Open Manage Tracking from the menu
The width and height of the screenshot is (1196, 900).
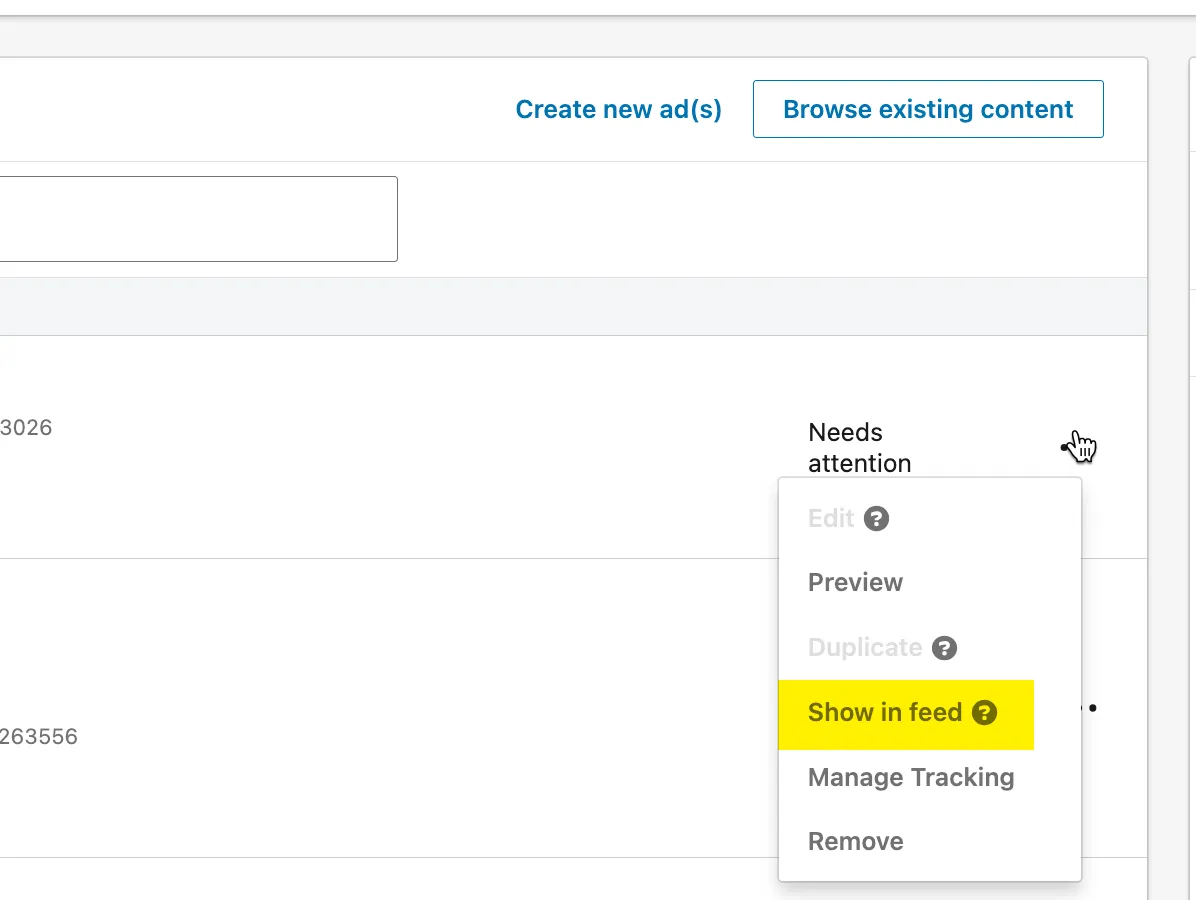[x=910, y=777]
